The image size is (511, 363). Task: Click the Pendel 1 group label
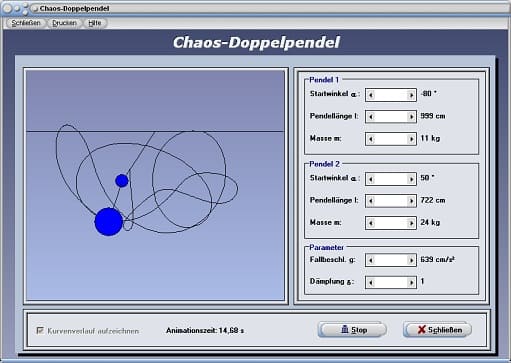pyautogui.click(x=324, y=80)
